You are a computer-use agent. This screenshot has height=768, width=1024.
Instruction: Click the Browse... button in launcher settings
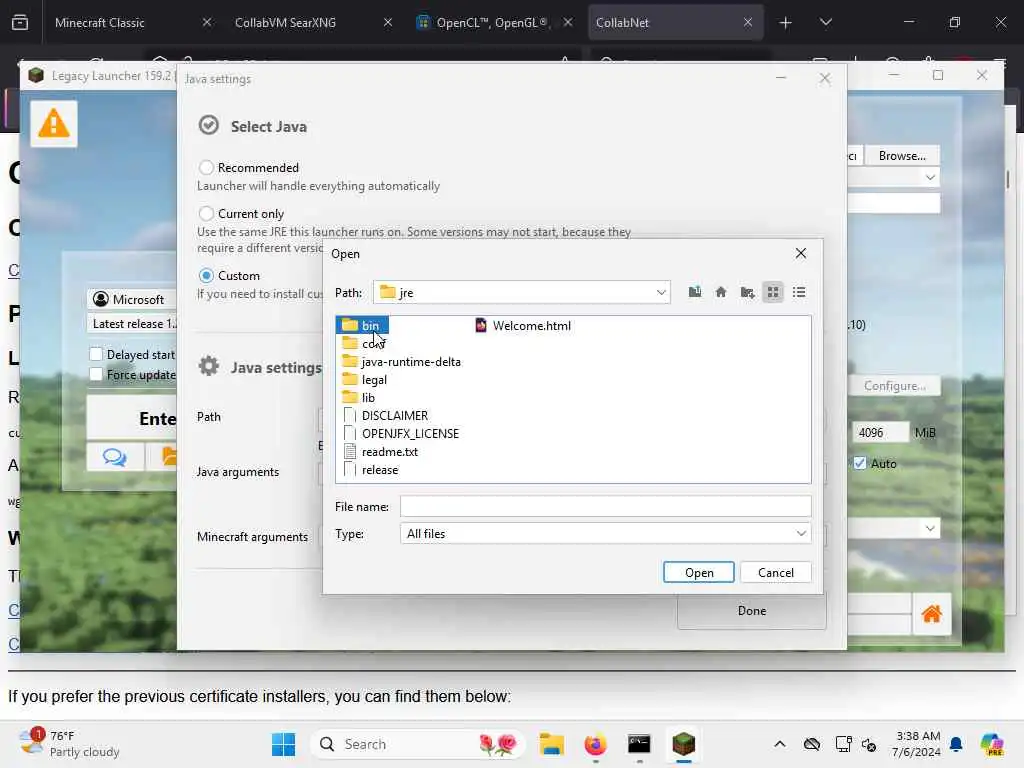coord(902,155)
